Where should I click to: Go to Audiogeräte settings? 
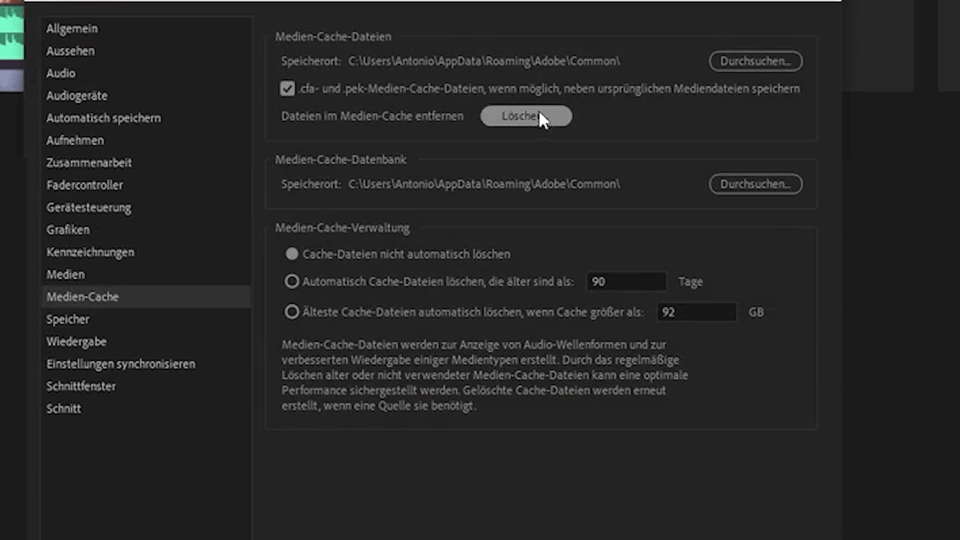(x=77, y=96)
